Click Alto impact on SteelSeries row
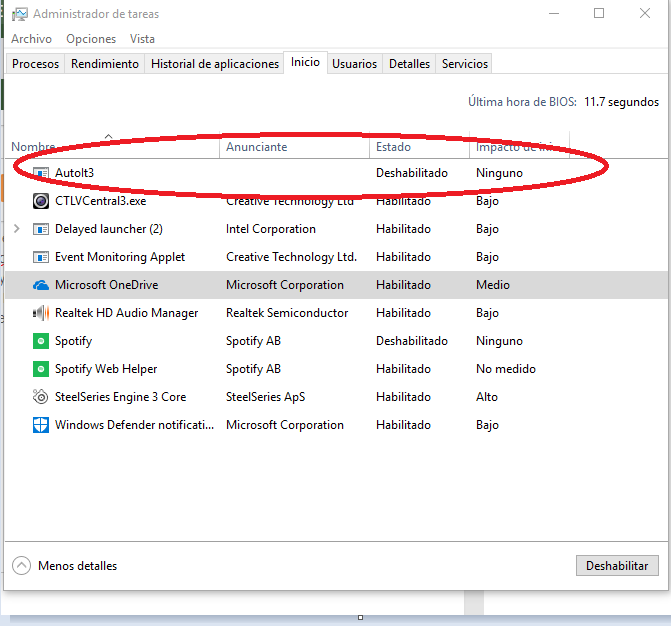Viewport: 671px width, 626px height. (487, 397)
